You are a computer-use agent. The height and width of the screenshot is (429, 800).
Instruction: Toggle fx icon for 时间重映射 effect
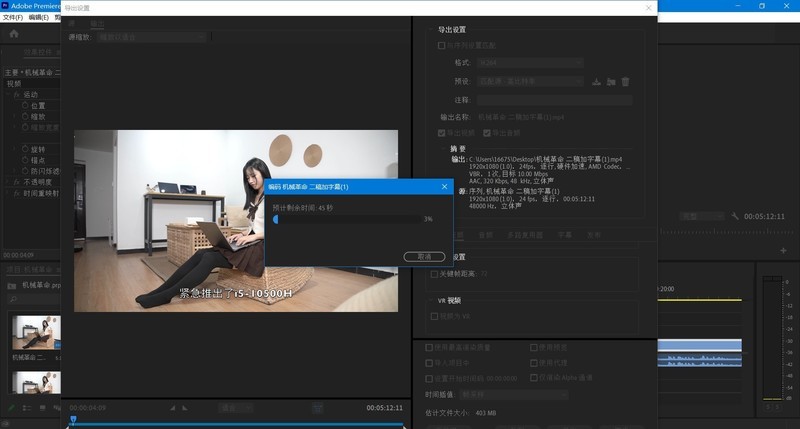point(17,193)
